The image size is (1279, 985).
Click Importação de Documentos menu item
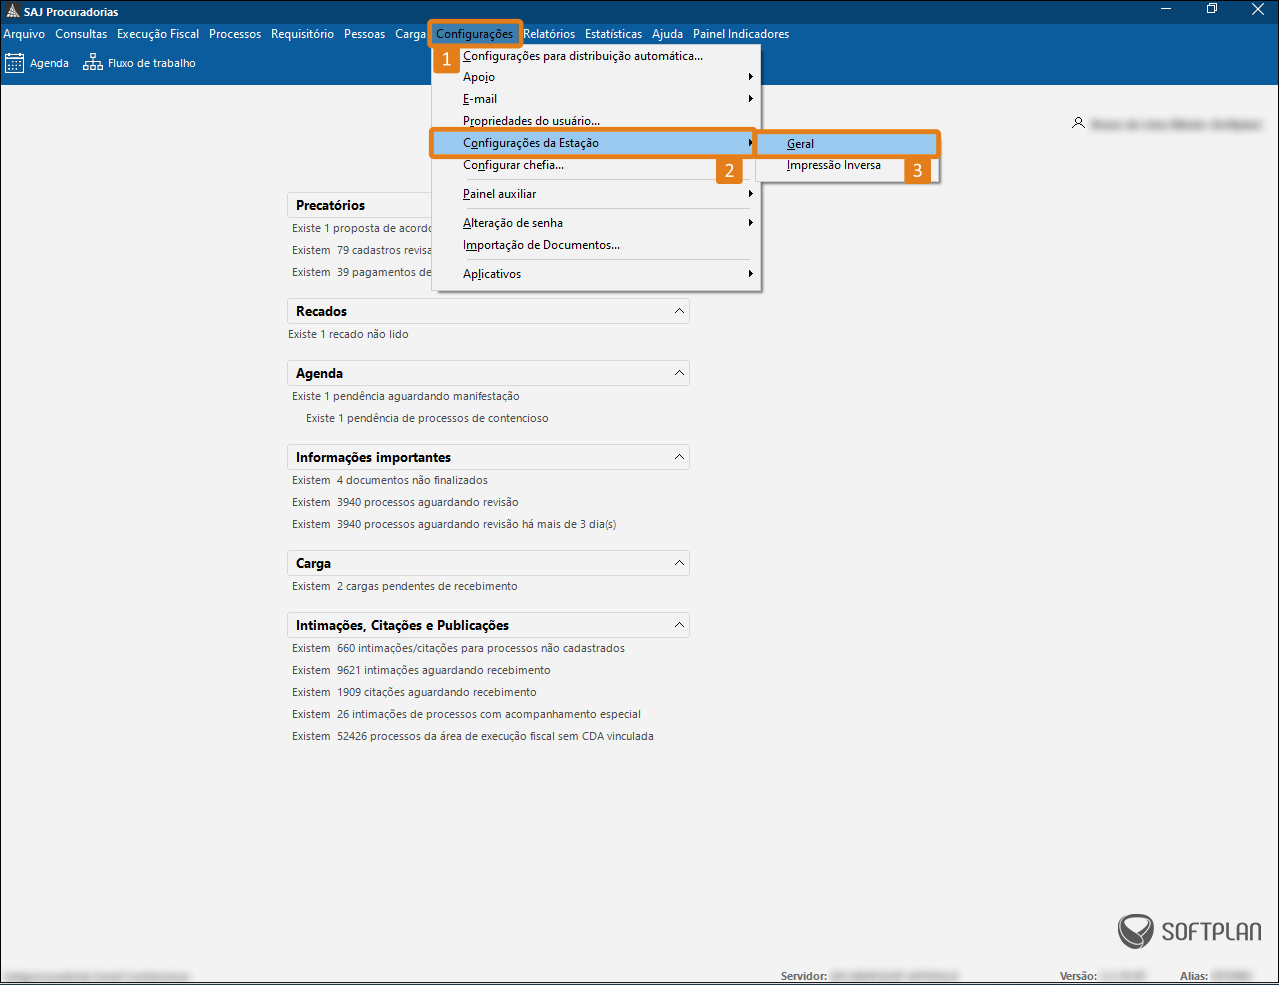[541, 245]
